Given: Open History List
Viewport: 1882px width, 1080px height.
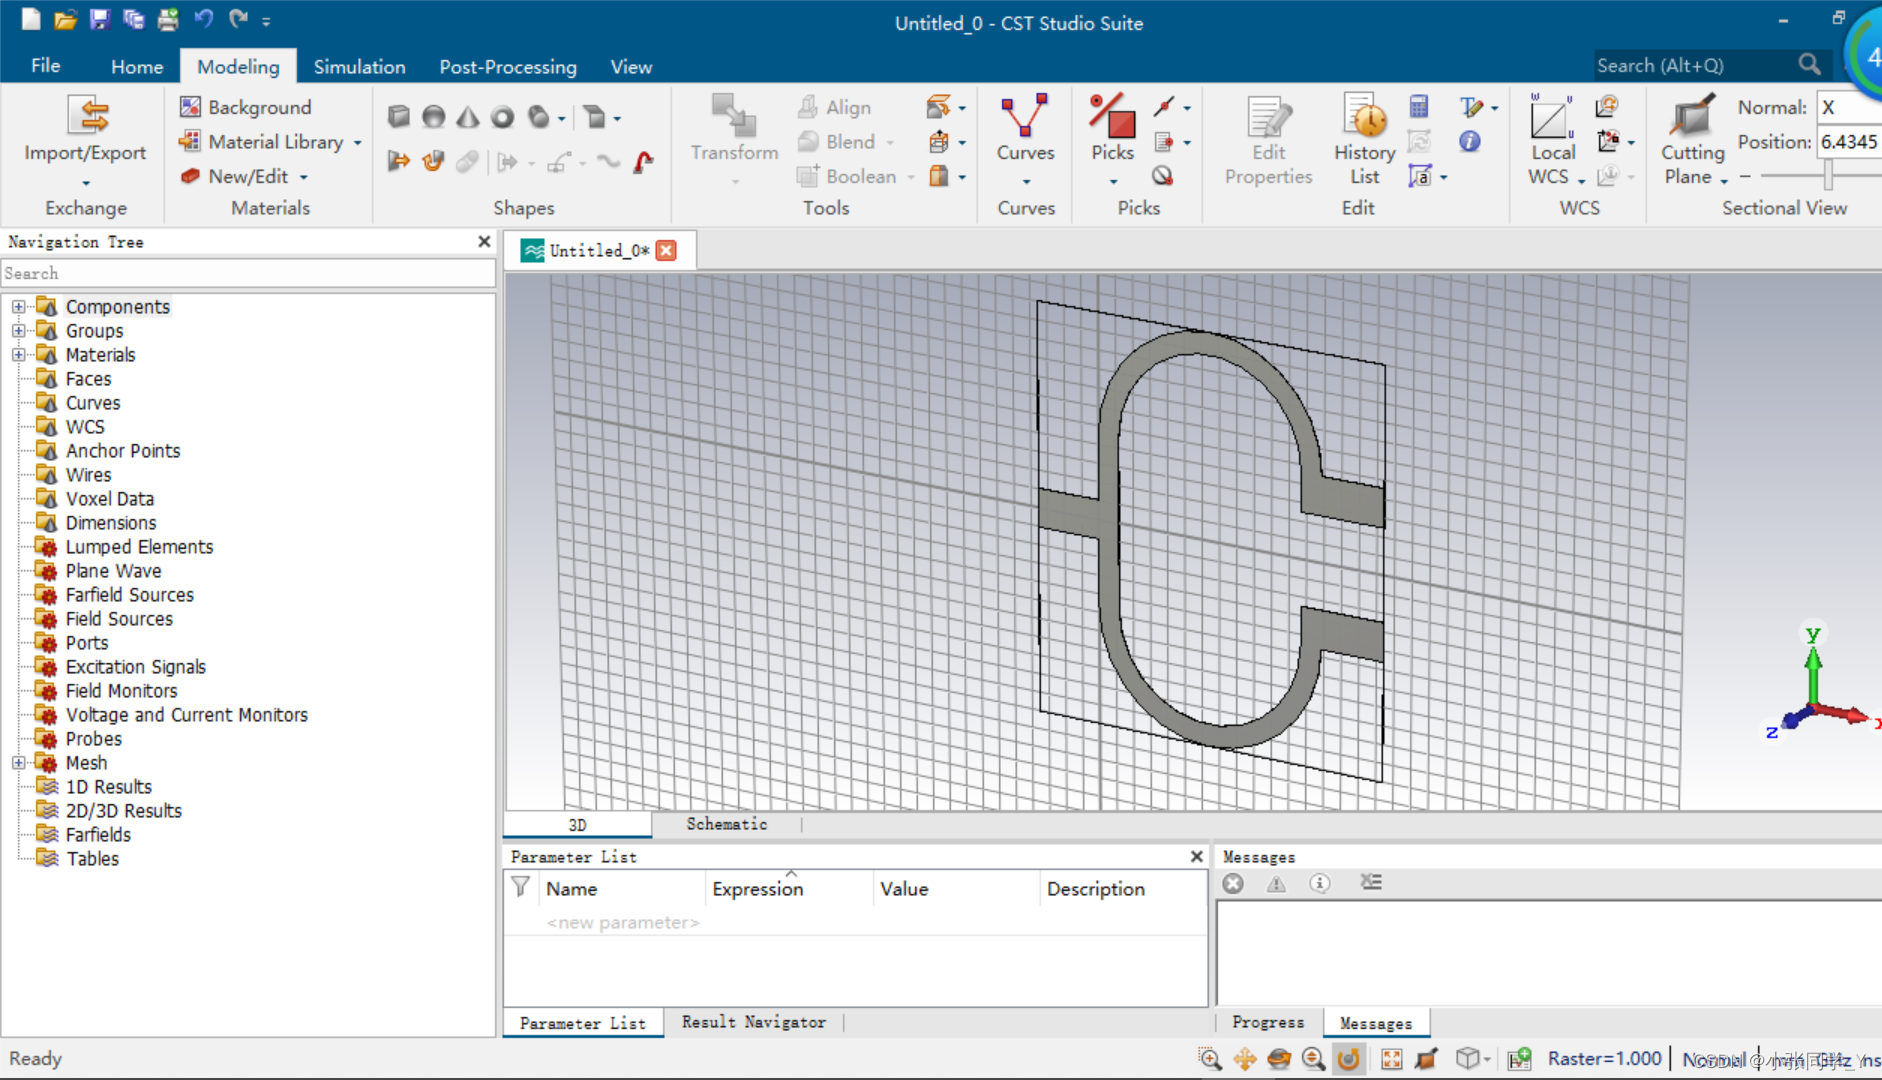Looking at the screenshot, I should click(1364, 139).
